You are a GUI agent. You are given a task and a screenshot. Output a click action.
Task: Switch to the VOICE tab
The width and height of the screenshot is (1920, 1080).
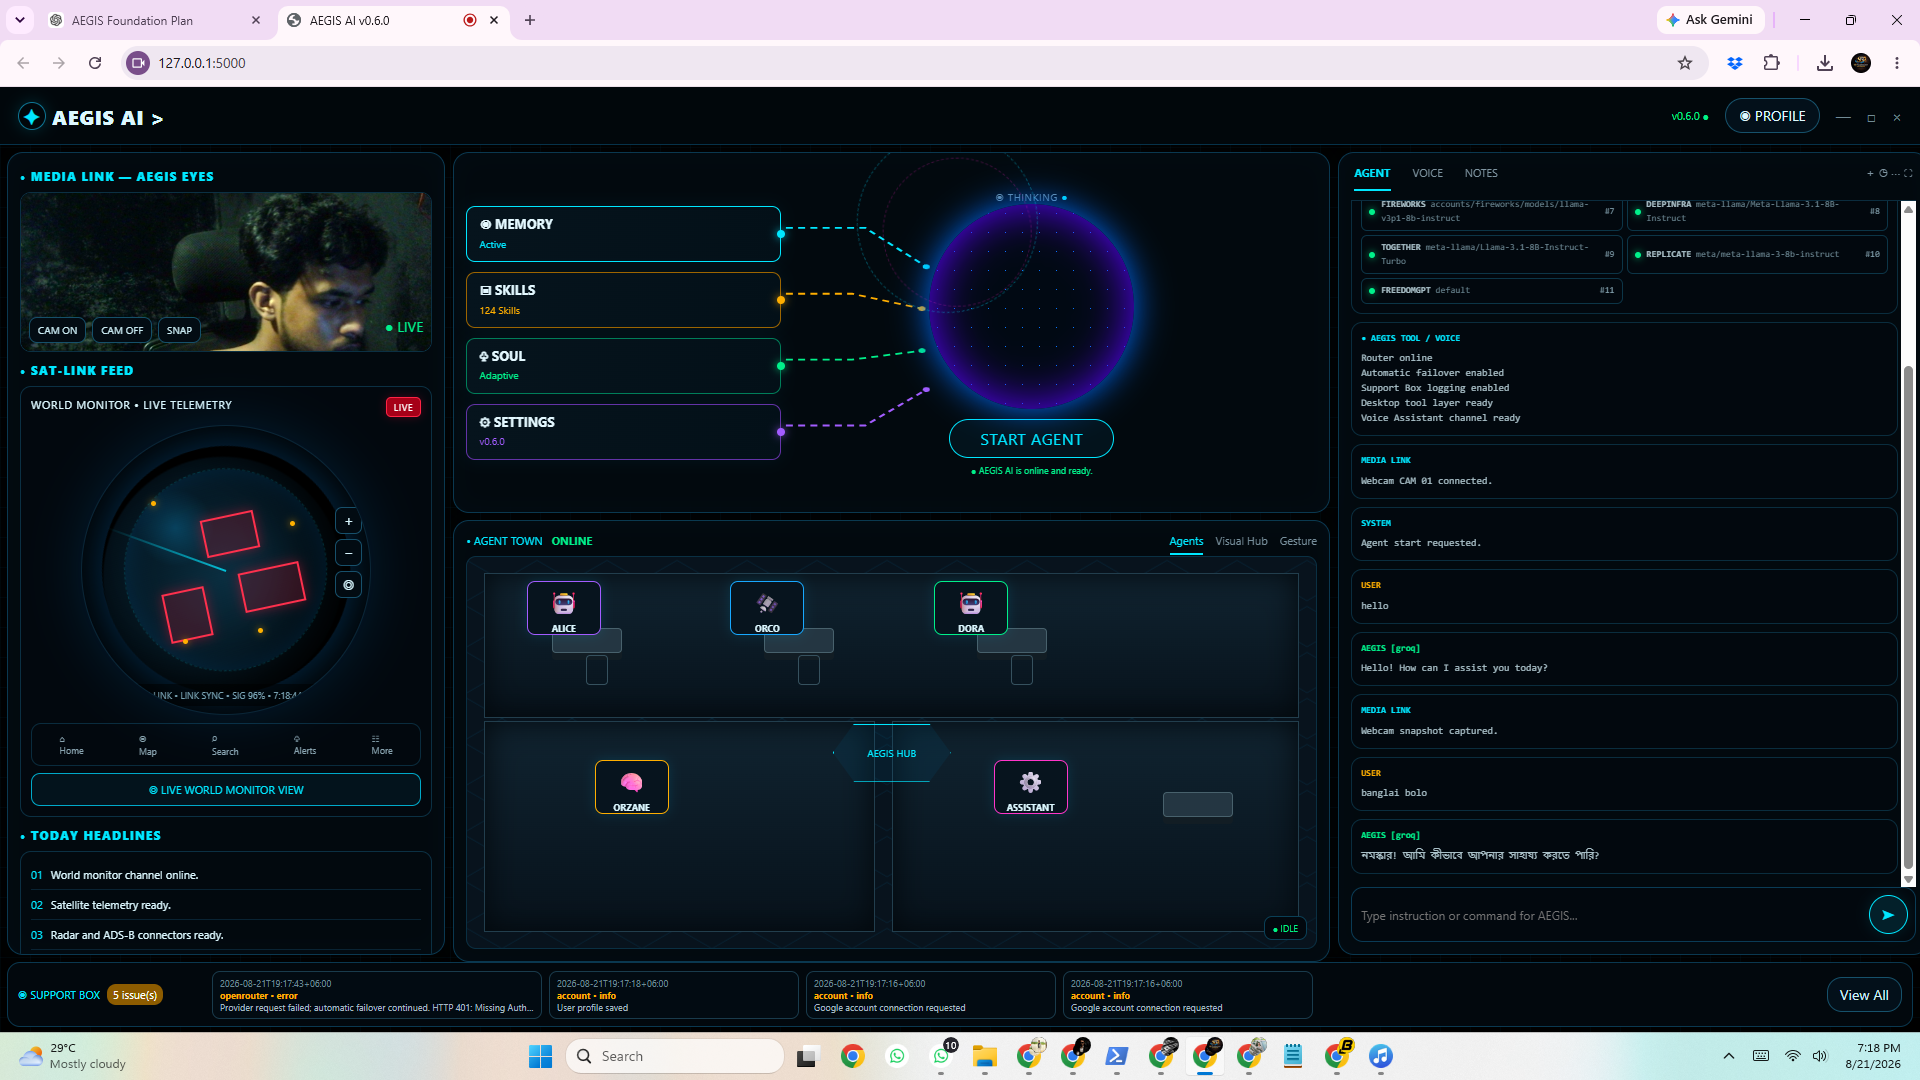coord(1427,174)
